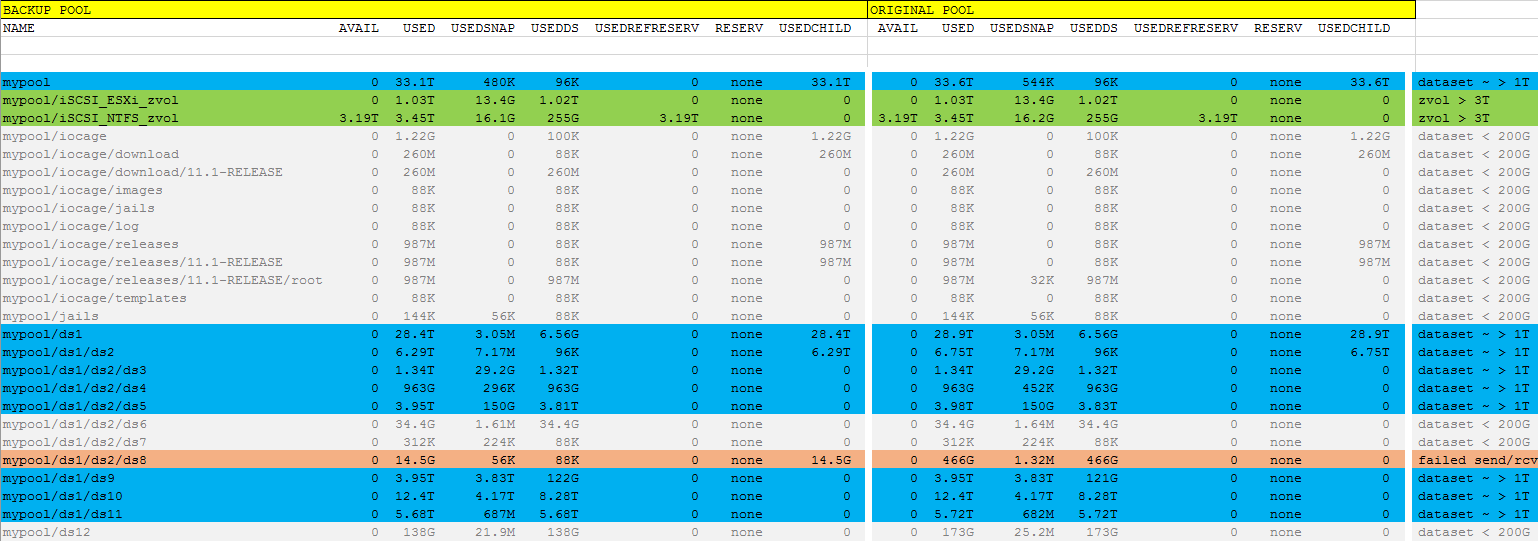The width and height of the screenshot is (1538, 541).
Task: Click the 687M USEDSNAP value in ds11 row
Action: pyautogui.click(x=499, y=514)
